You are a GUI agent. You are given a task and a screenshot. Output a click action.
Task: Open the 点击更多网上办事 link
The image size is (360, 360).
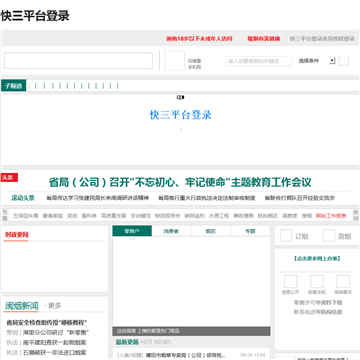tap(317, 258)
